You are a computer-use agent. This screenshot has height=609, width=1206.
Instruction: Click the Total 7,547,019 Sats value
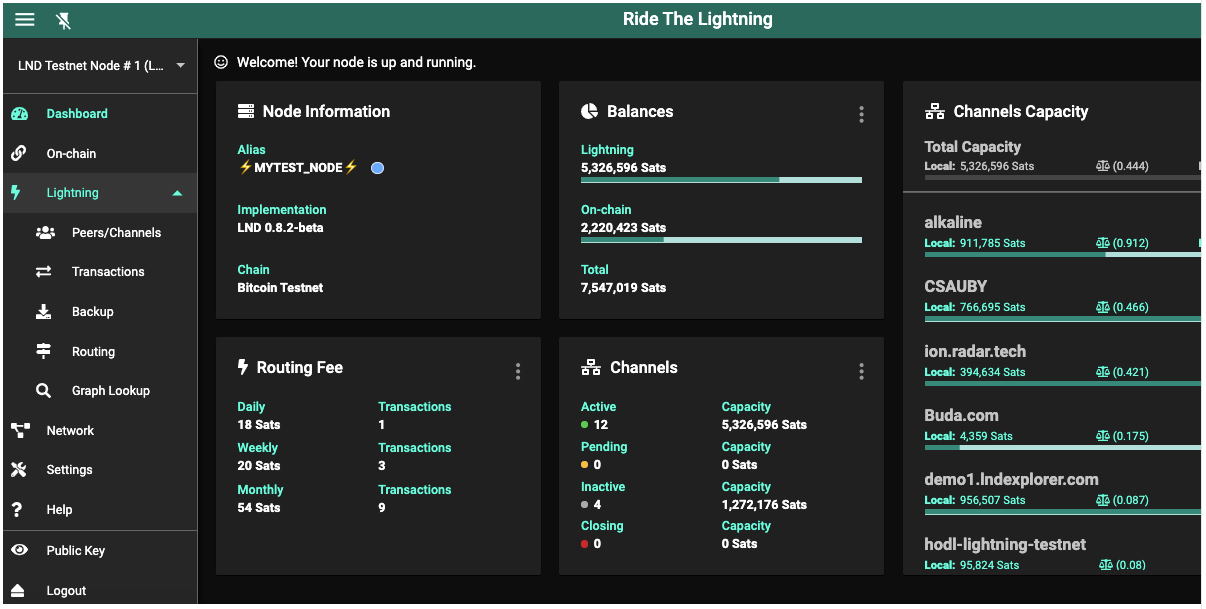click(623, 288)
